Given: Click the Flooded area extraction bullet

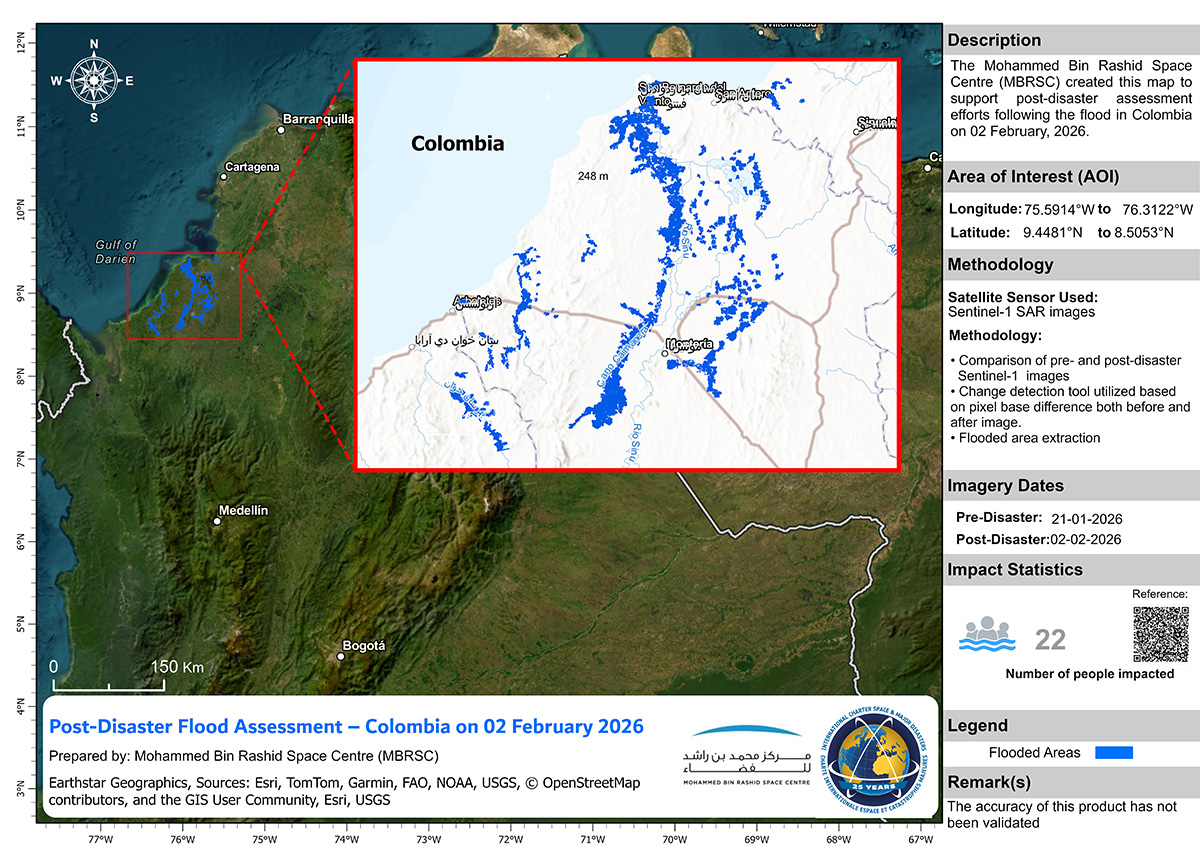Looking at the screenshot, I should 1024,438.
